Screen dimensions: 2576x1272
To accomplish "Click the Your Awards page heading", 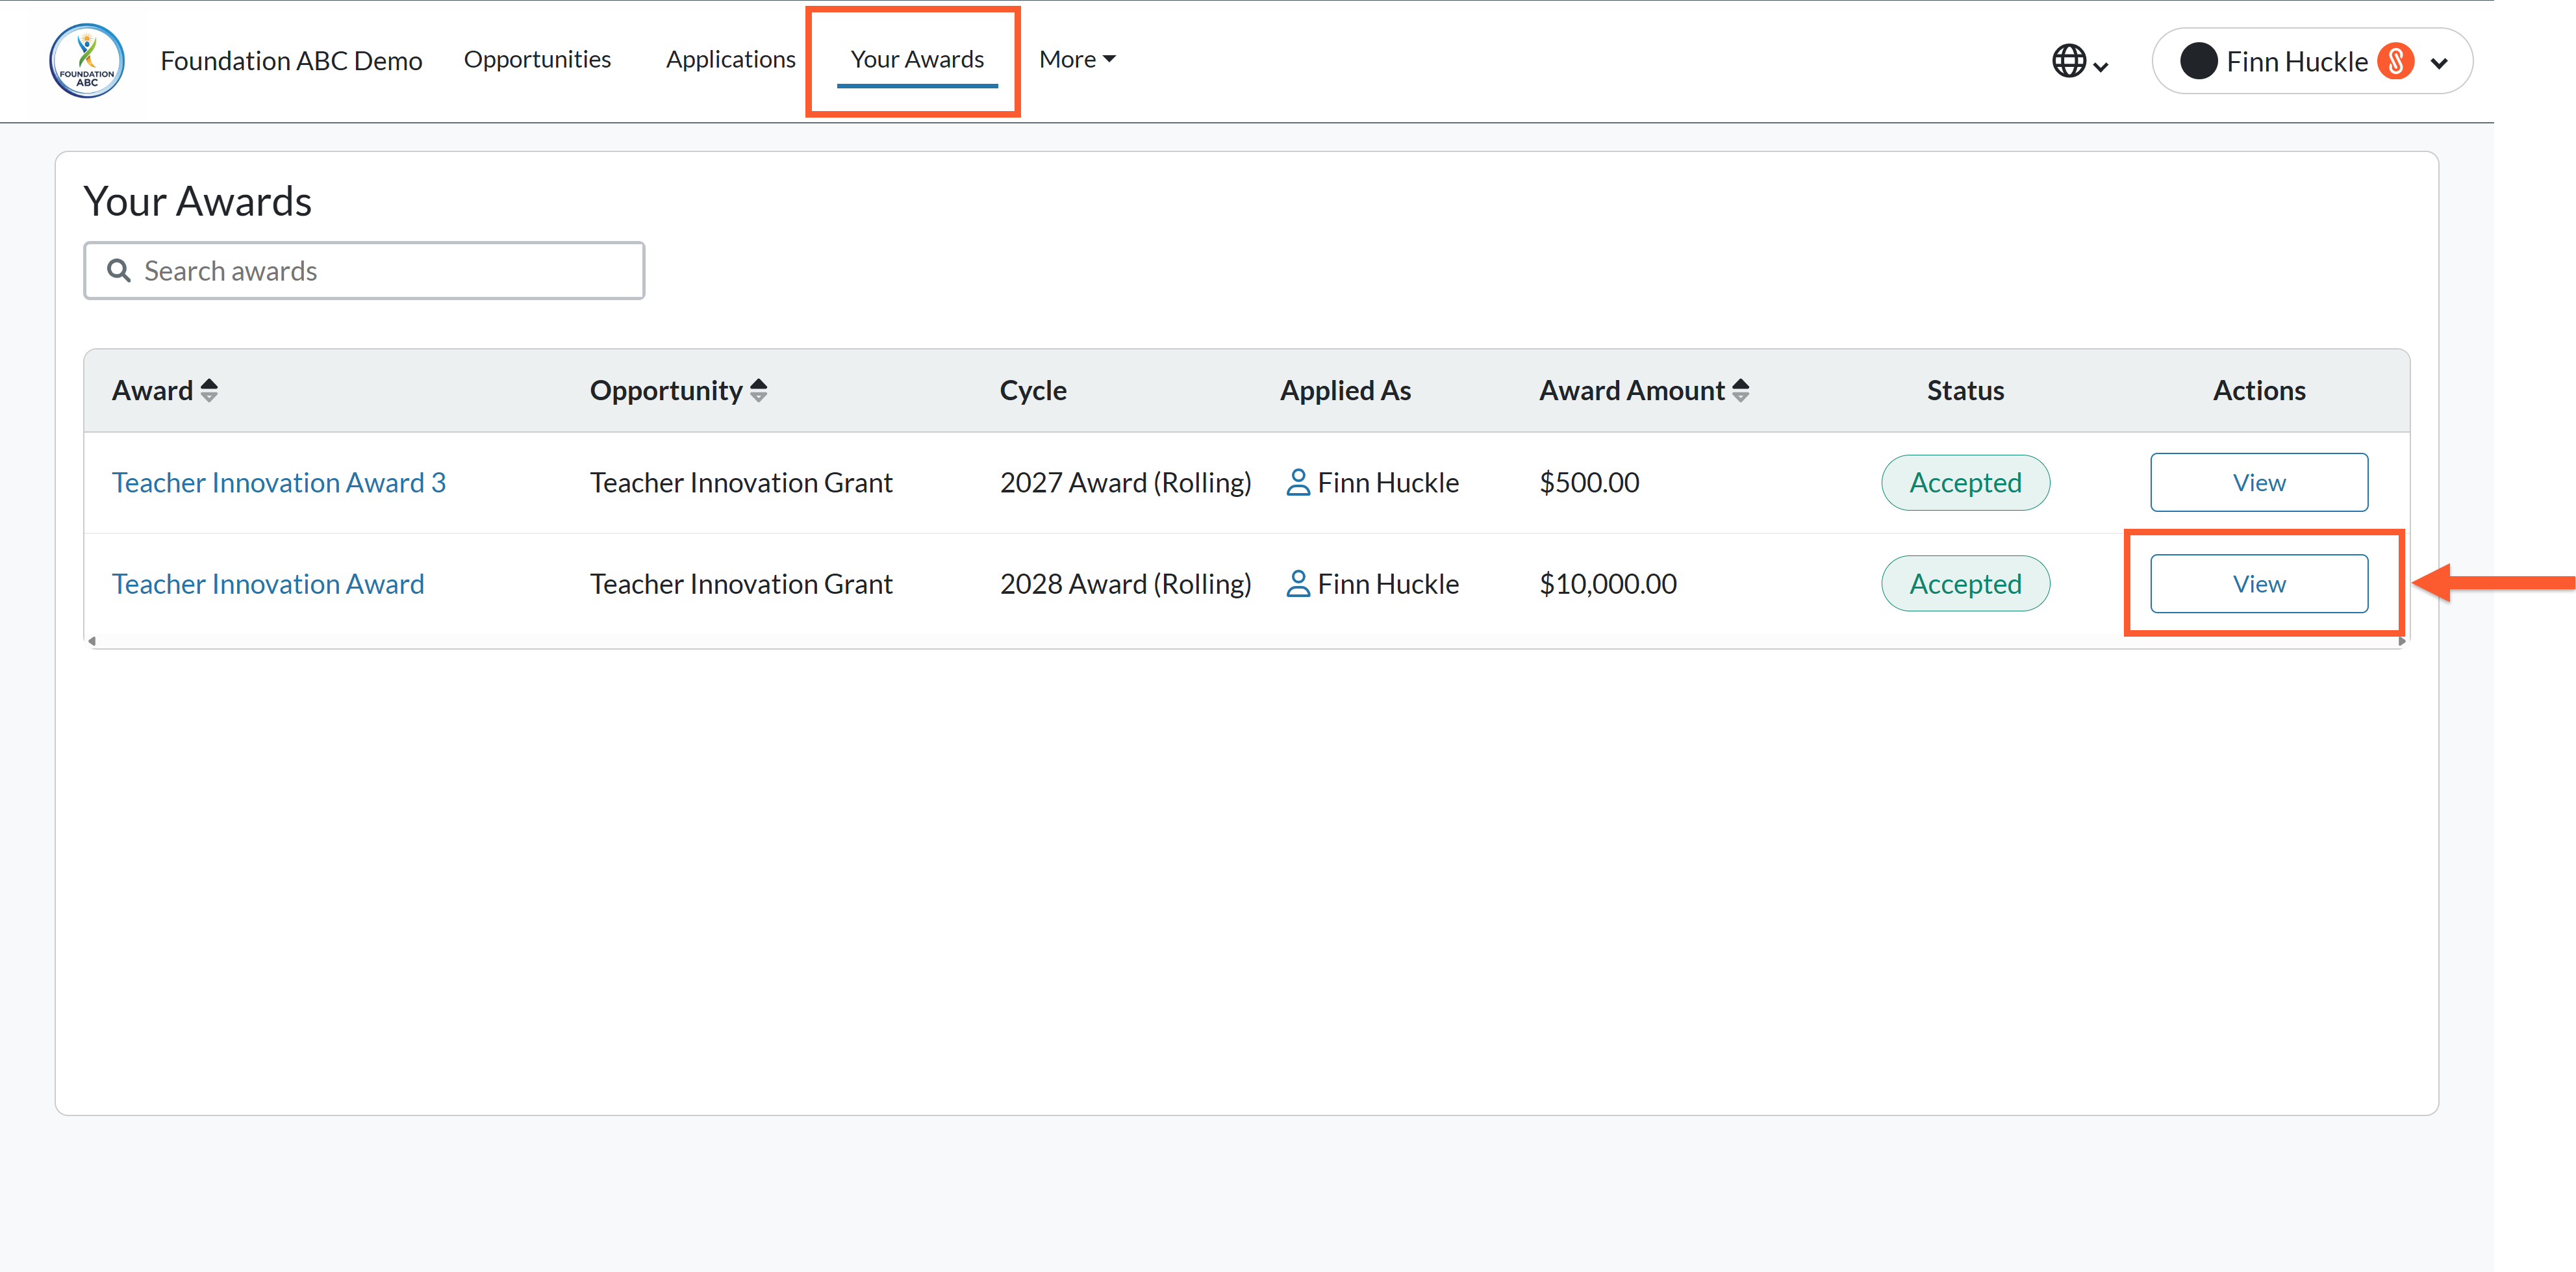I will click(x=198, y=202).
